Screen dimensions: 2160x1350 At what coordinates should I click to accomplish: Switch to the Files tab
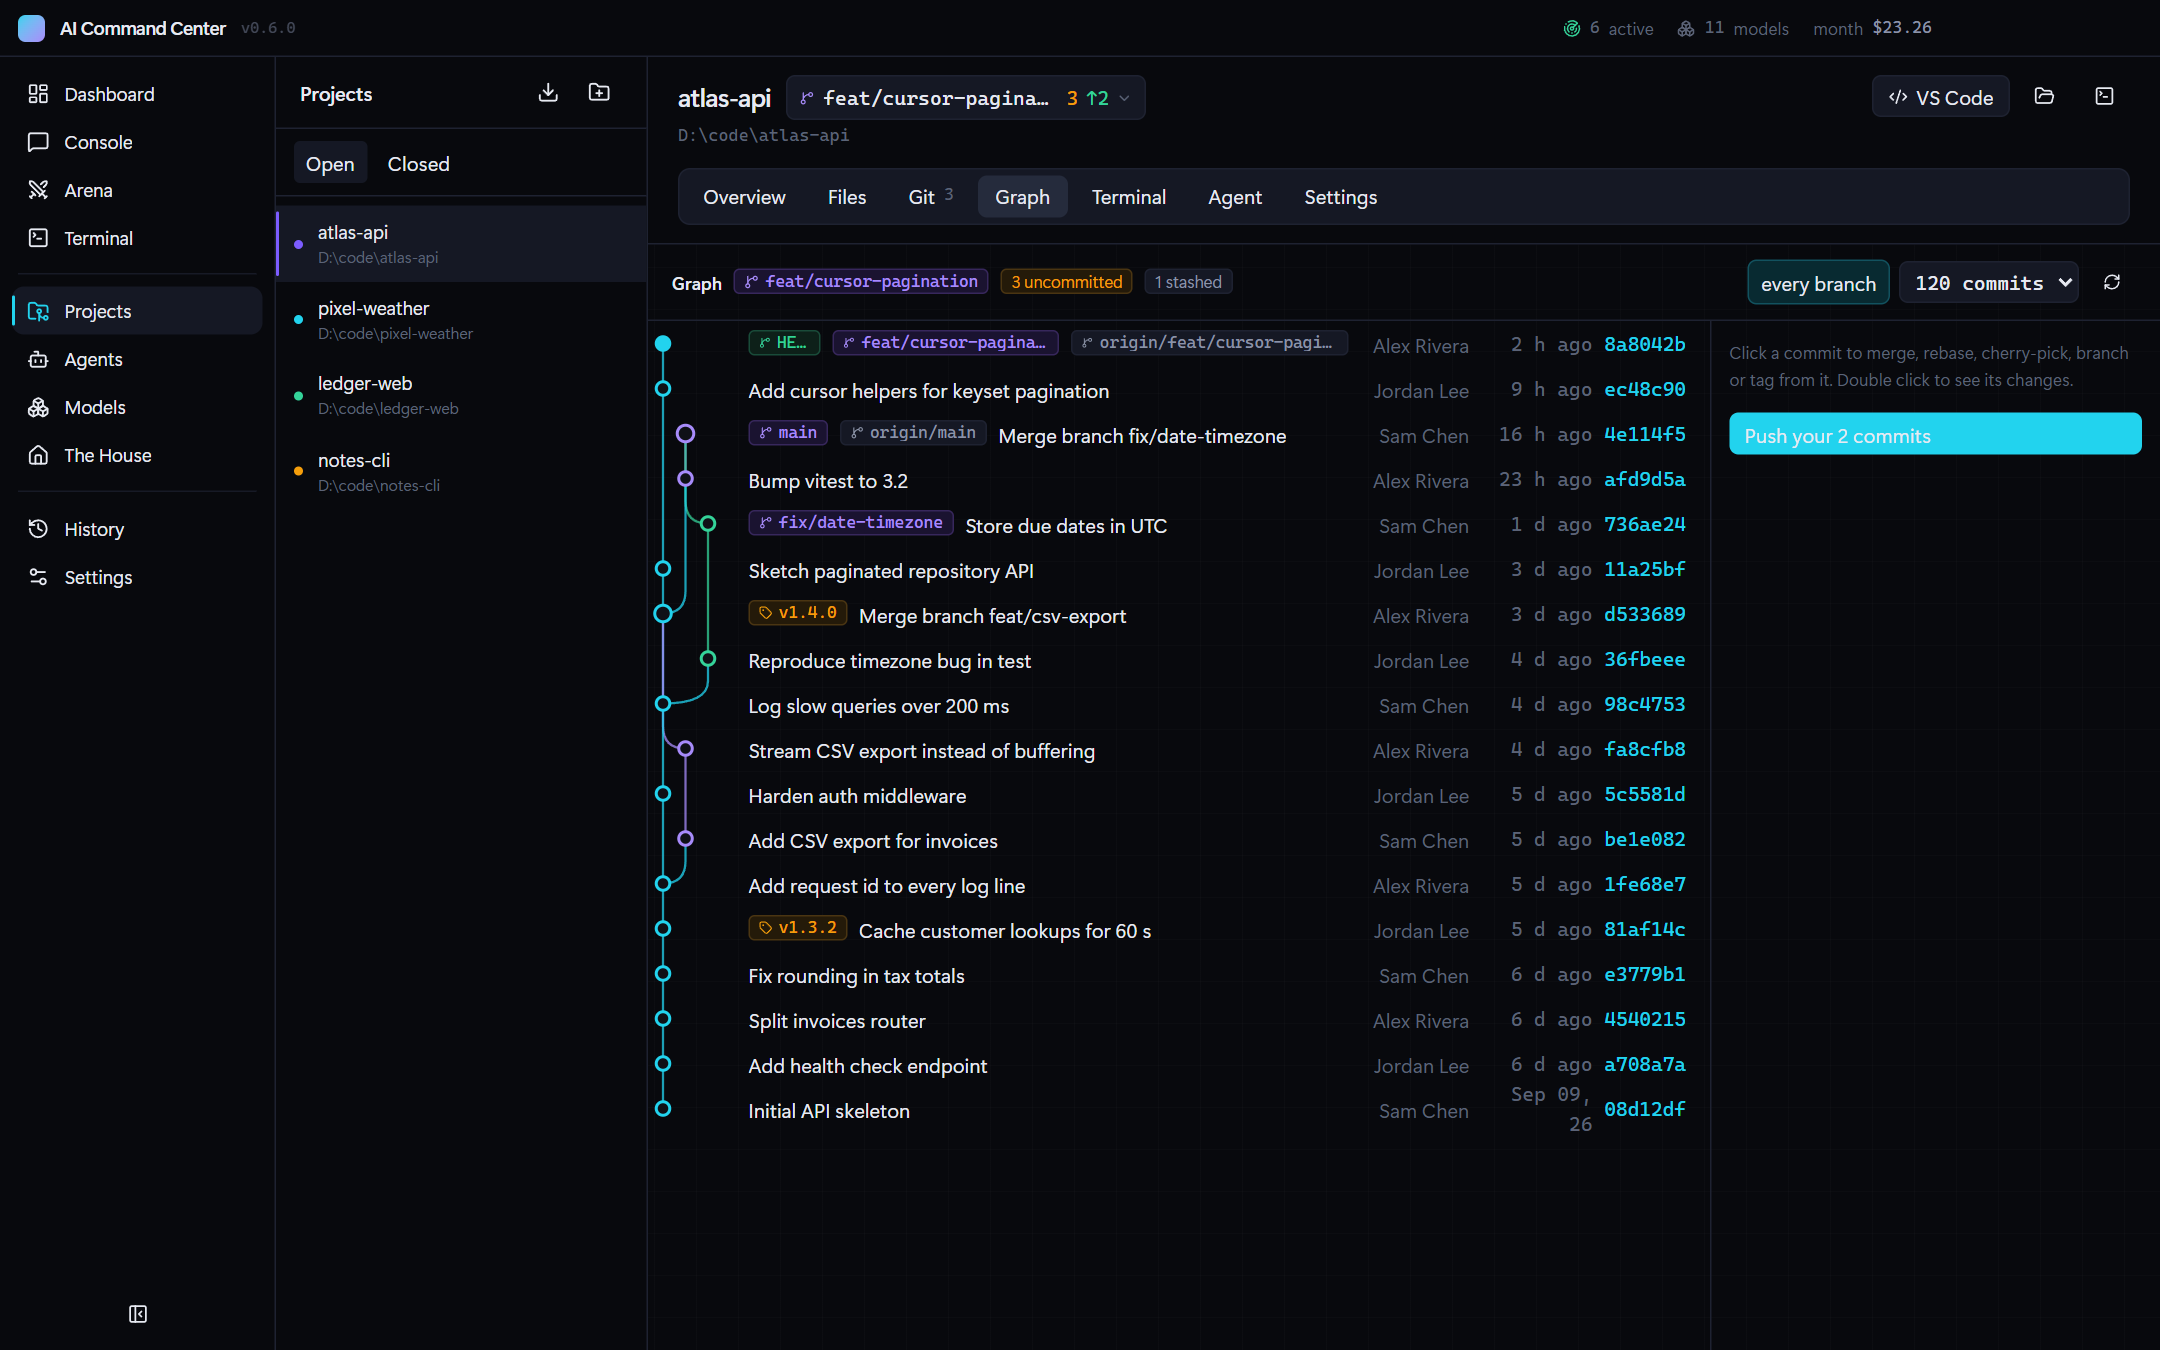click(x=847, y=197)
